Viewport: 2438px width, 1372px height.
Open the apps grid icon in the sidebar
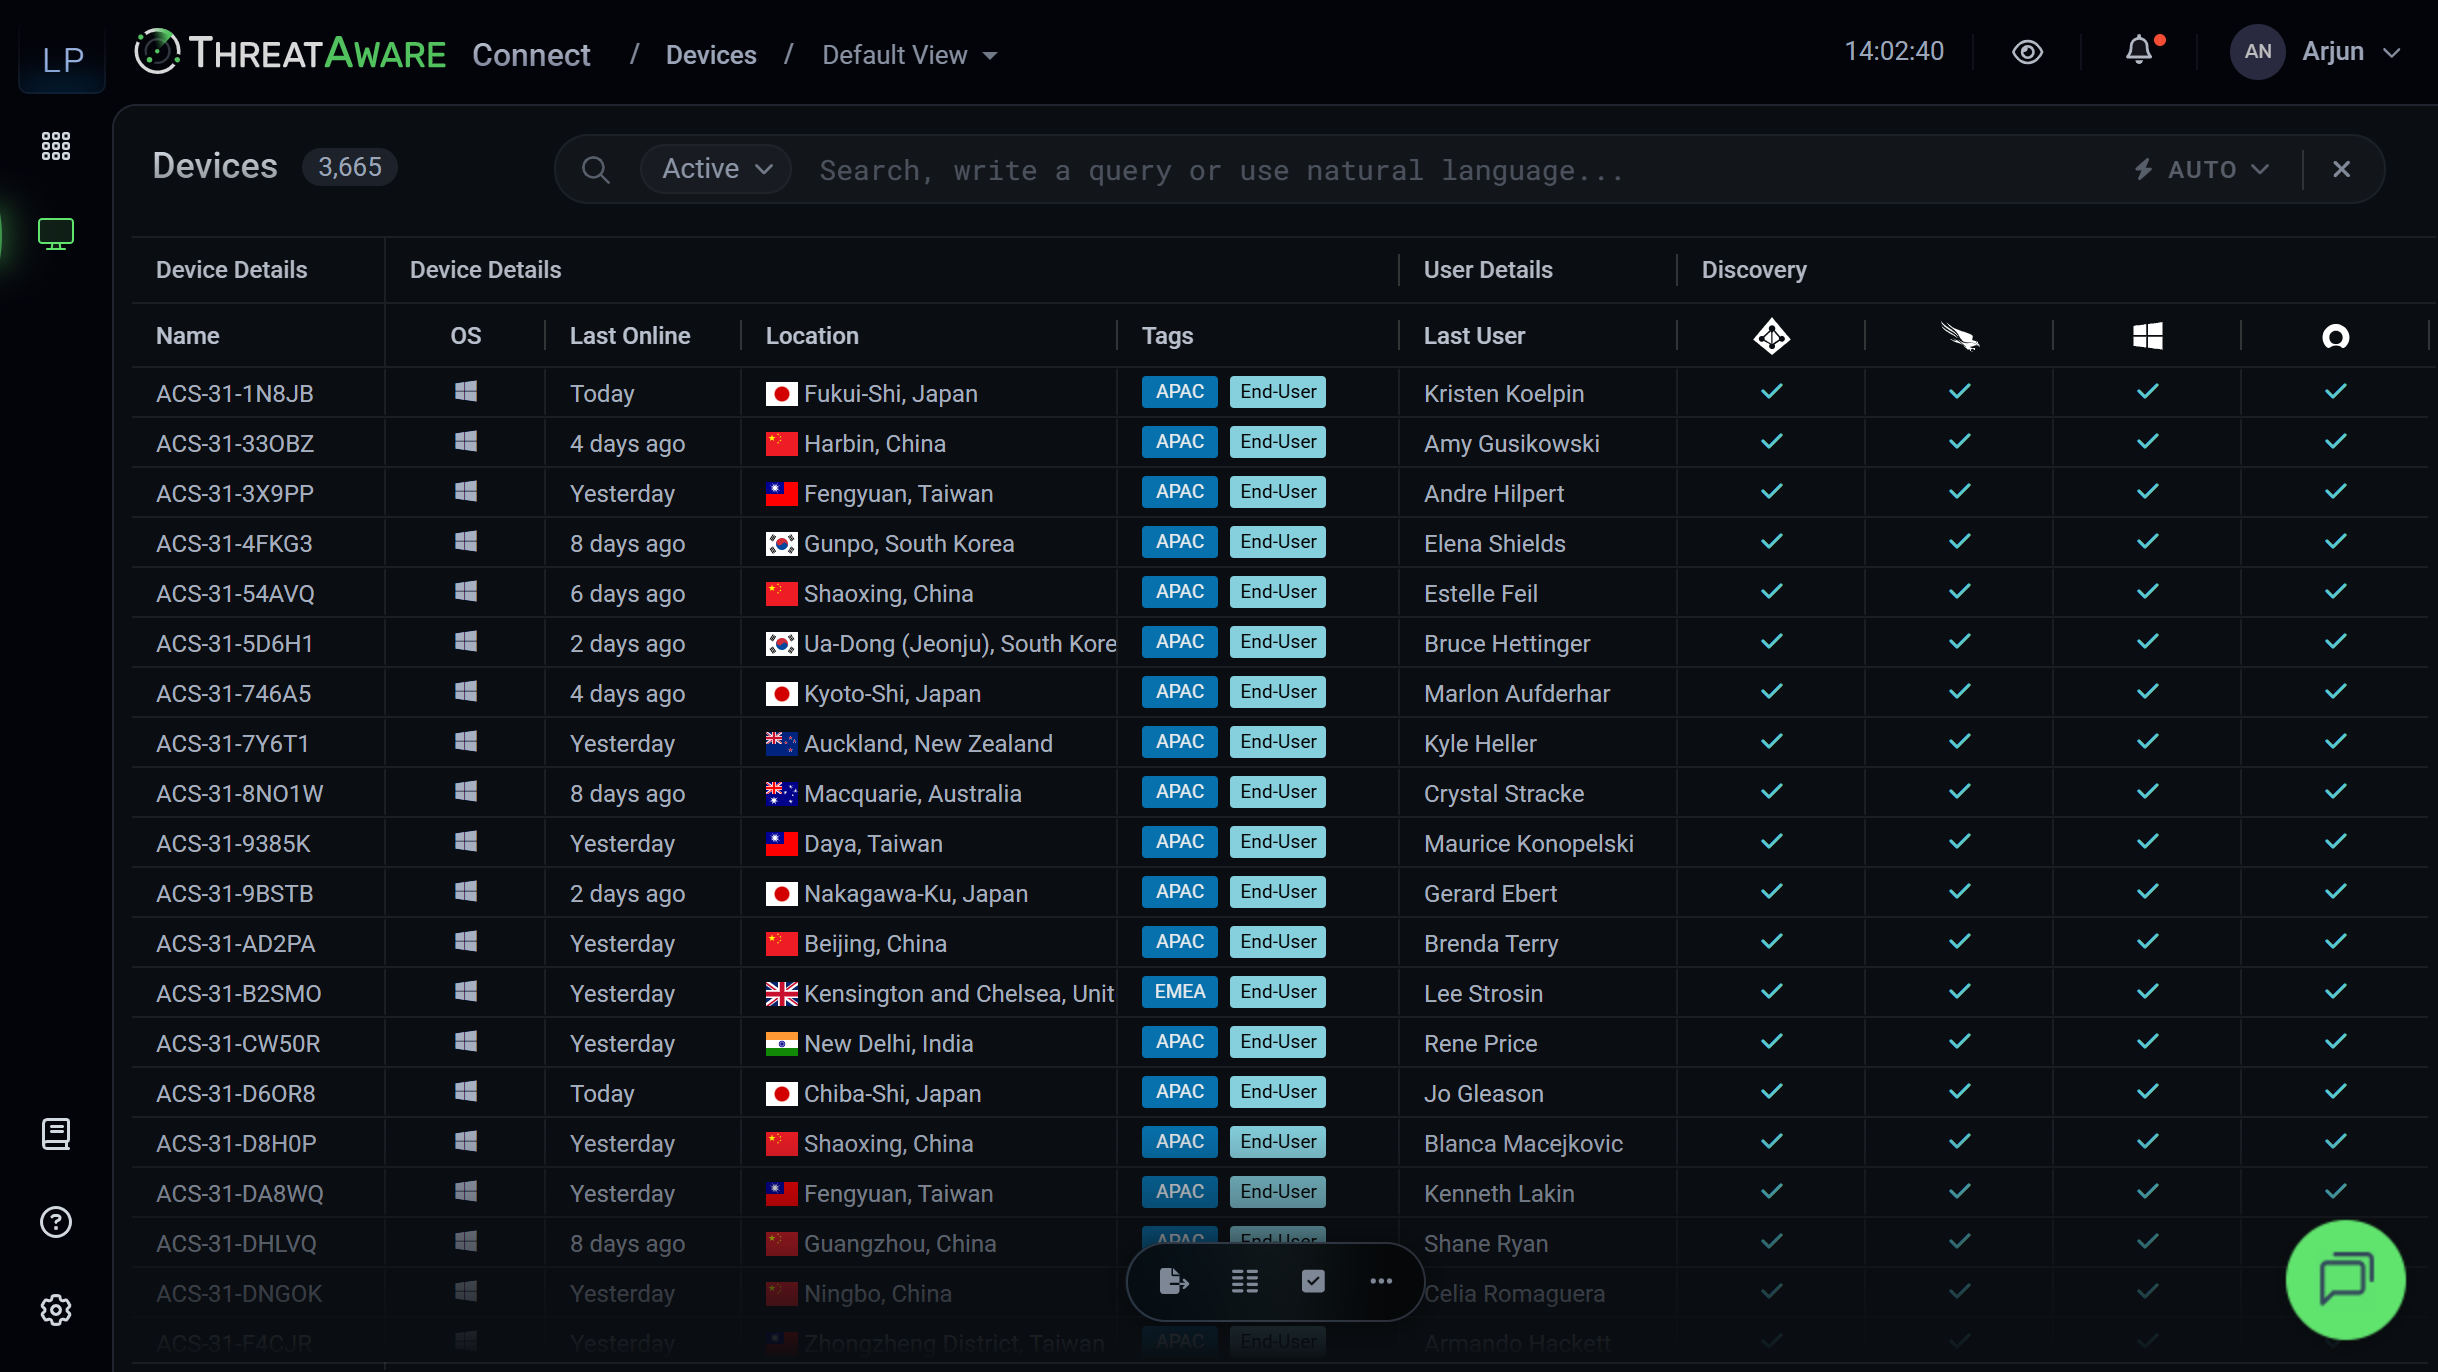(x=56, y=146)
